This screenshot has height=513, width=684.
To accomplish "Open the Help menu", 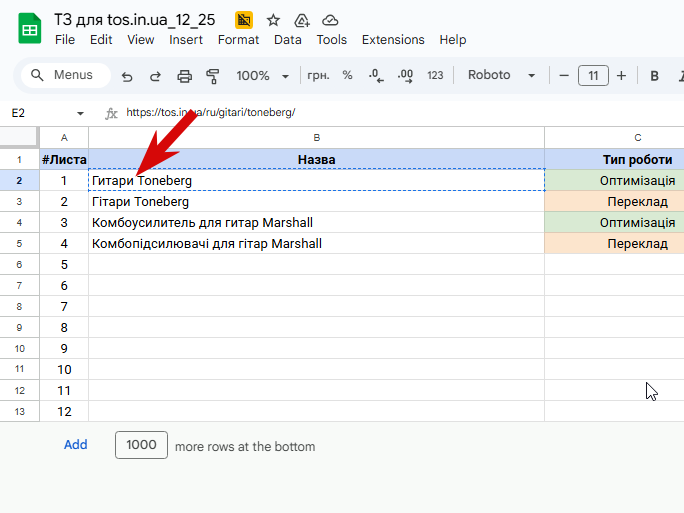I will 453,40.
